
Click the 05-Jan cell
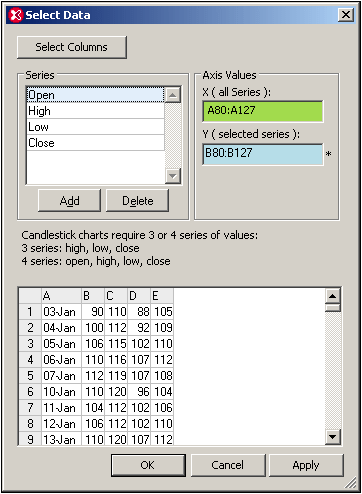point(61,344)
